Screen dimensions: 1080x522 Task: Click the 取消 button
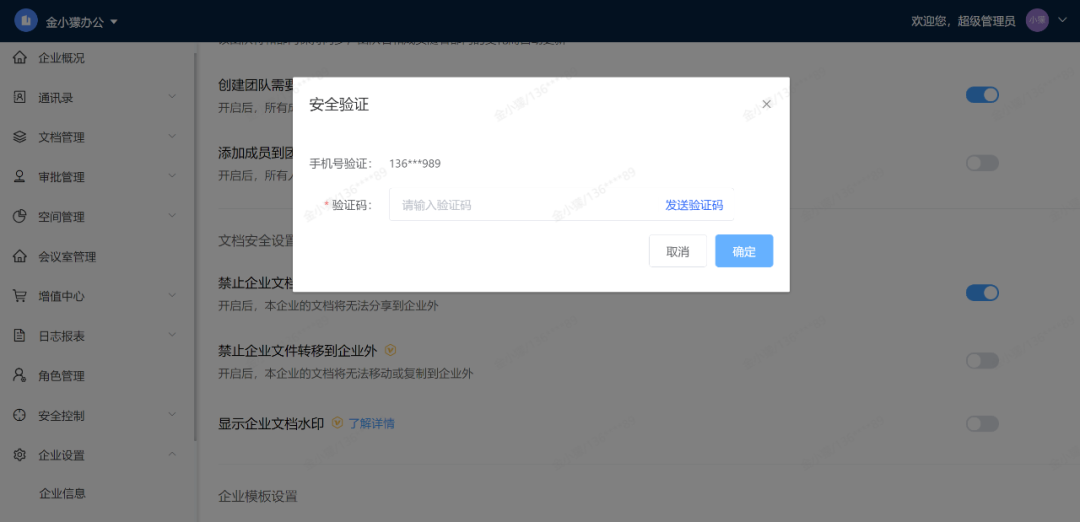678,251
